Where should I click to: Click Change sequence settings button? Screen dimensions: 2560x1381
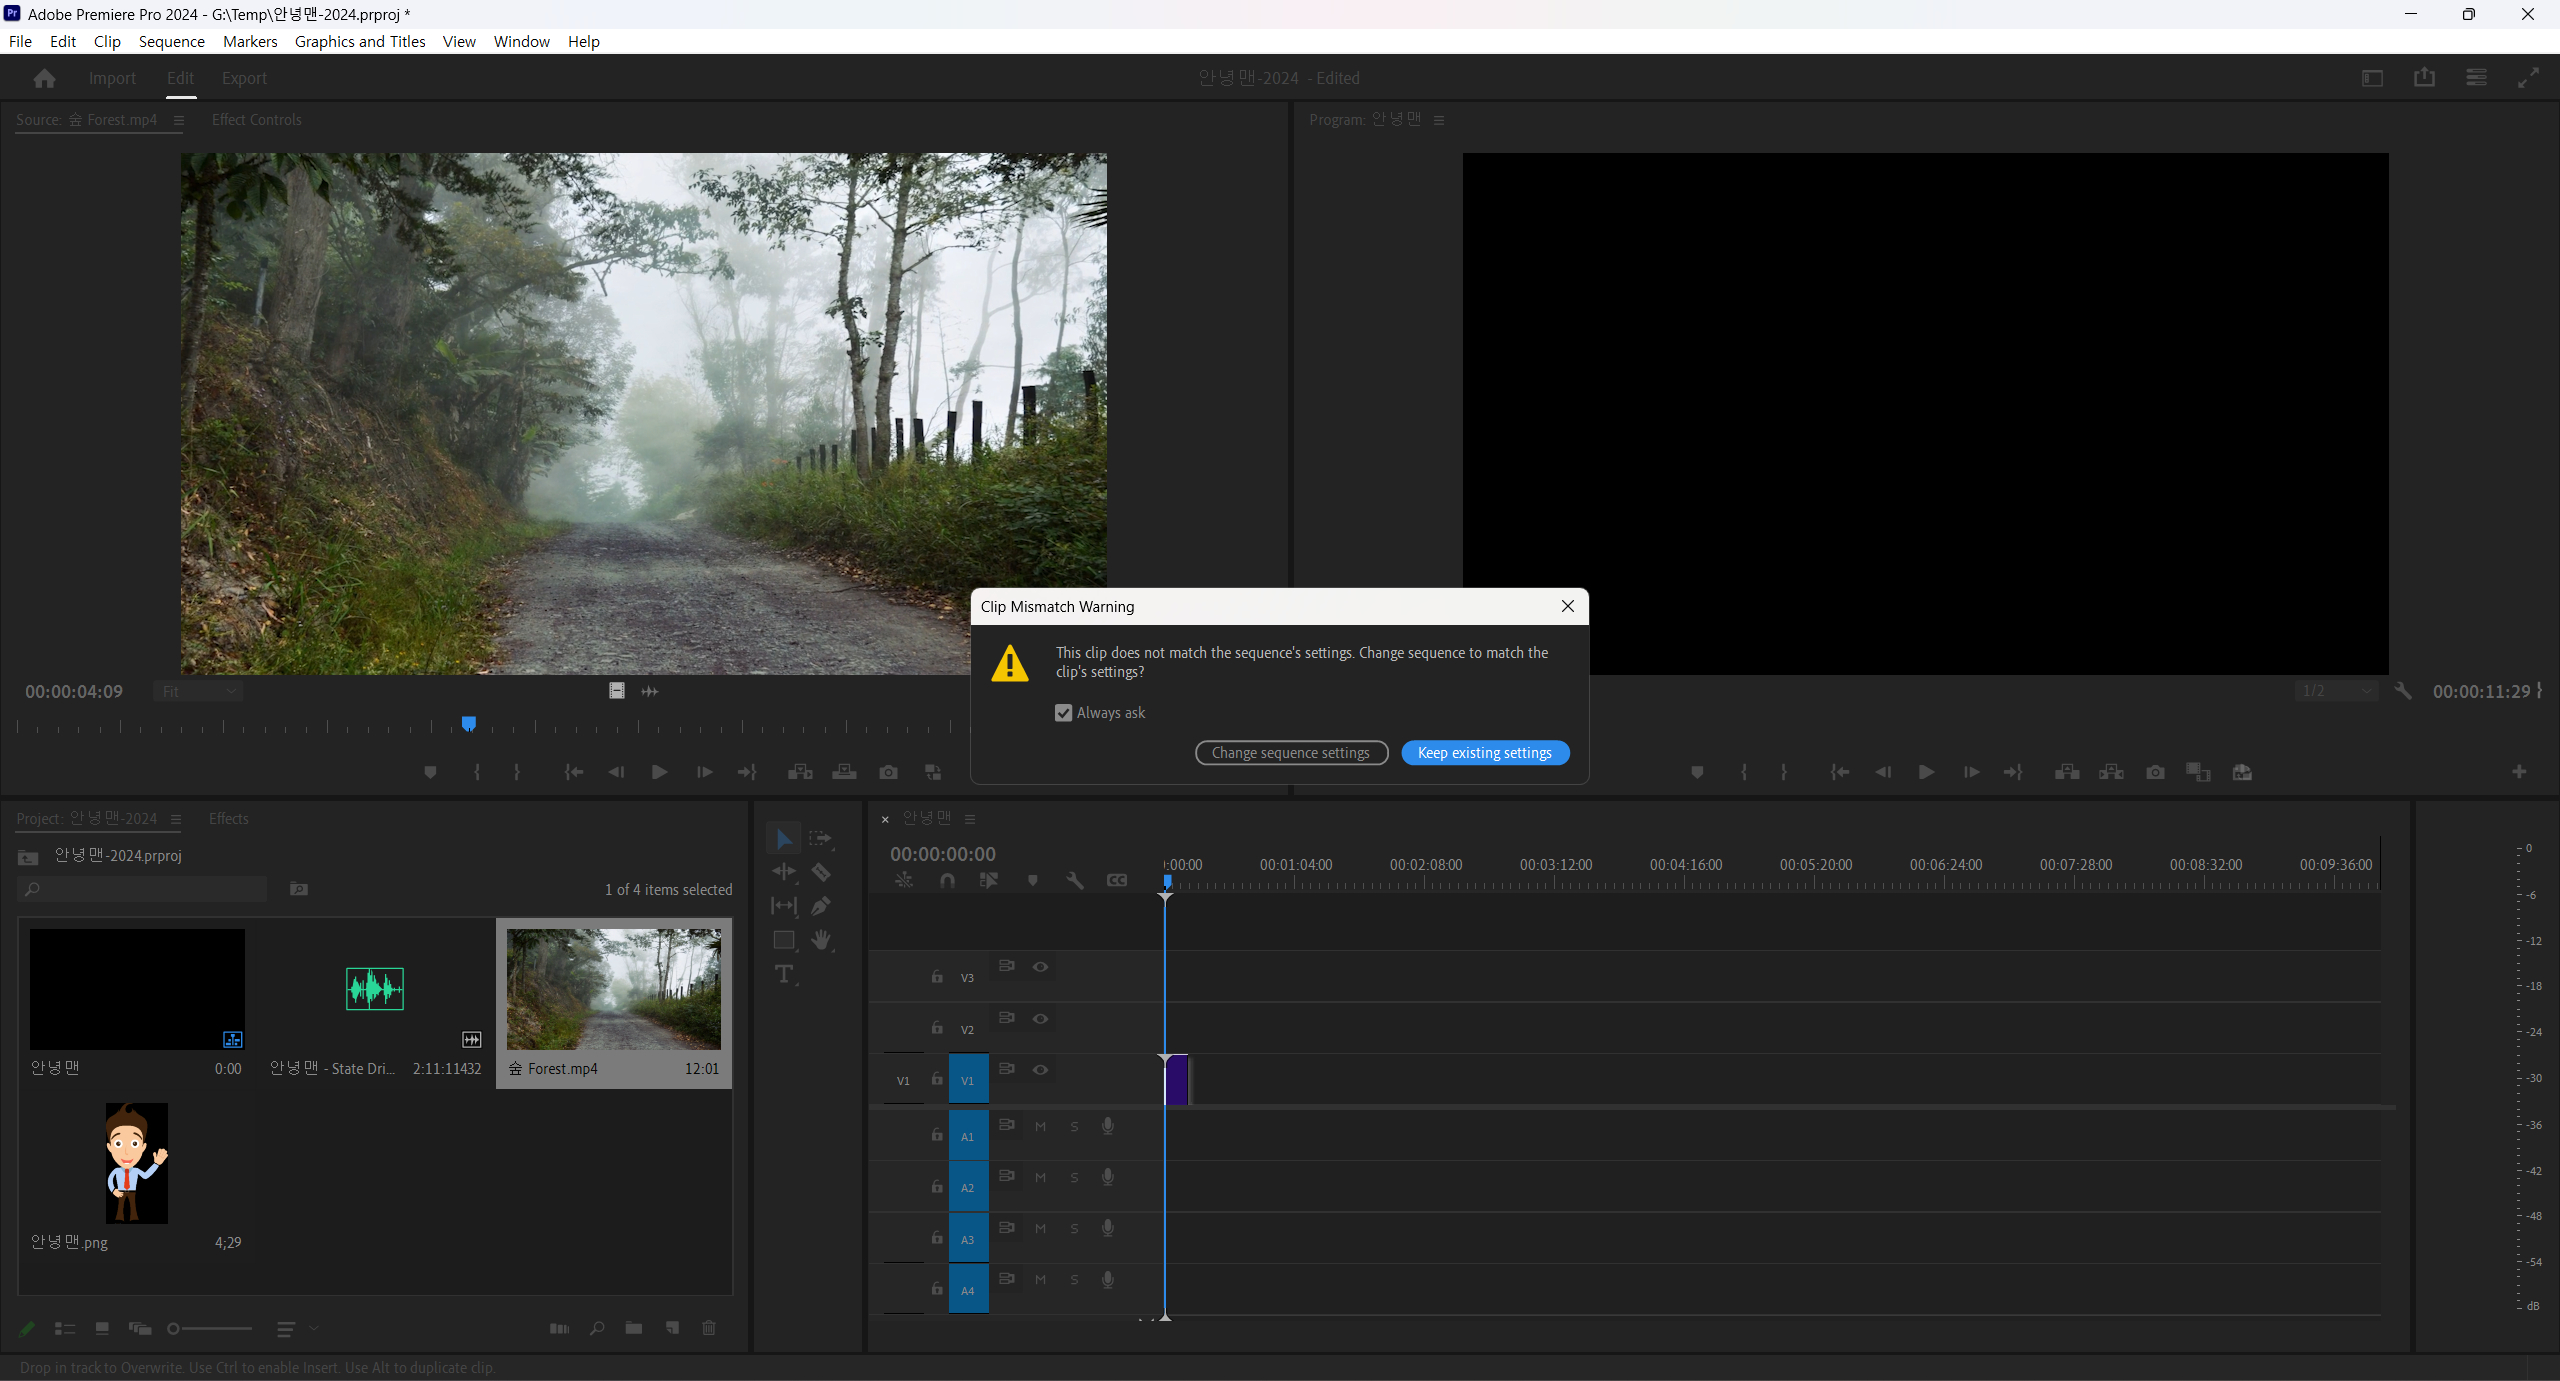tap(1291, 753)
